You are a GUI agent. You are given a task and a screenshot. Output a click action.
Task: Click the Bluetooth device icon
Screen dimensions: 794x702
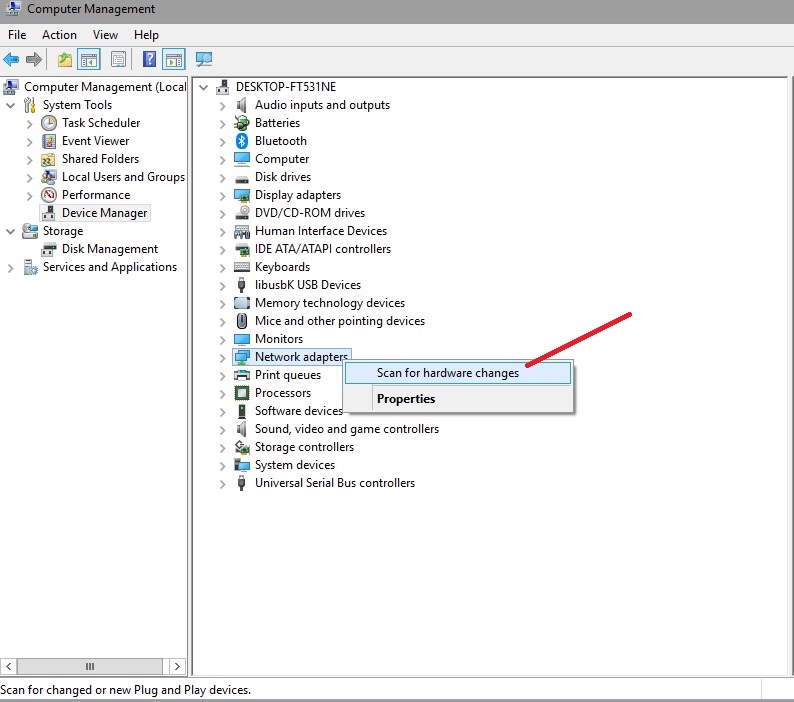(x=241, y=141)
